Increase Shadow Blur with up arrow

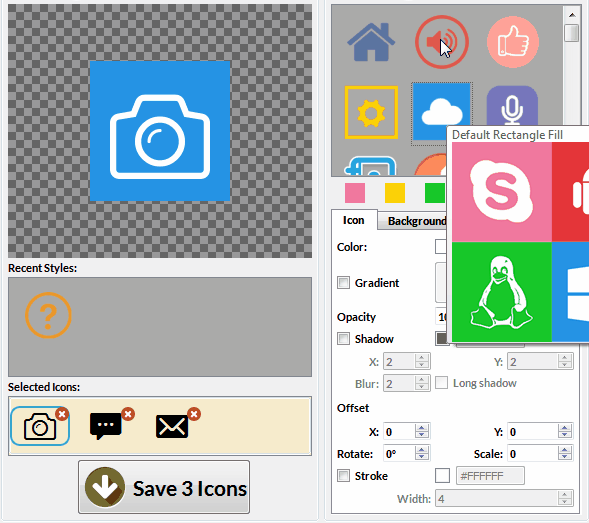point(422,380)
